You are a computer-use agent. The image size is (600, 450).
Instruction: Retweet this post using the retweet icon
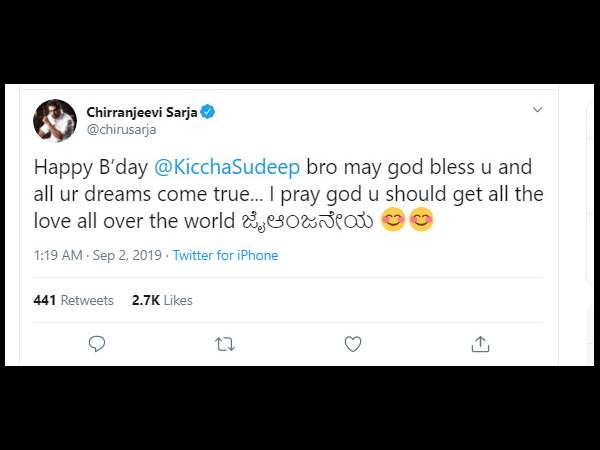click(x=225, y=344)
